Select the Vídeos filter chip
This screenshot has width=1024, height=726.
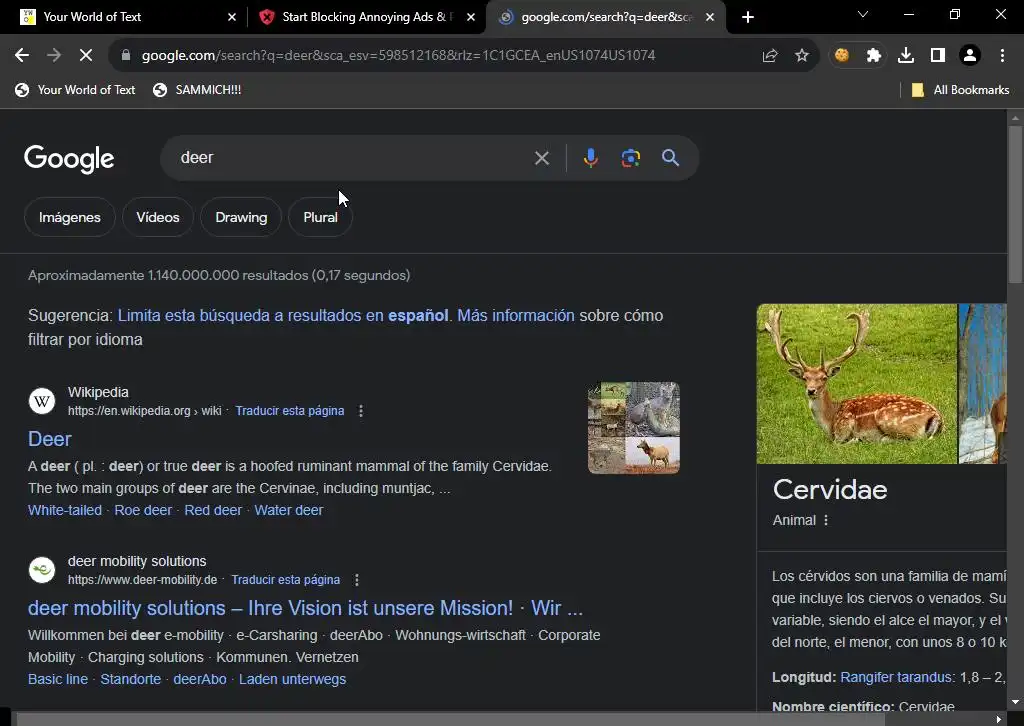coord(158,217)
